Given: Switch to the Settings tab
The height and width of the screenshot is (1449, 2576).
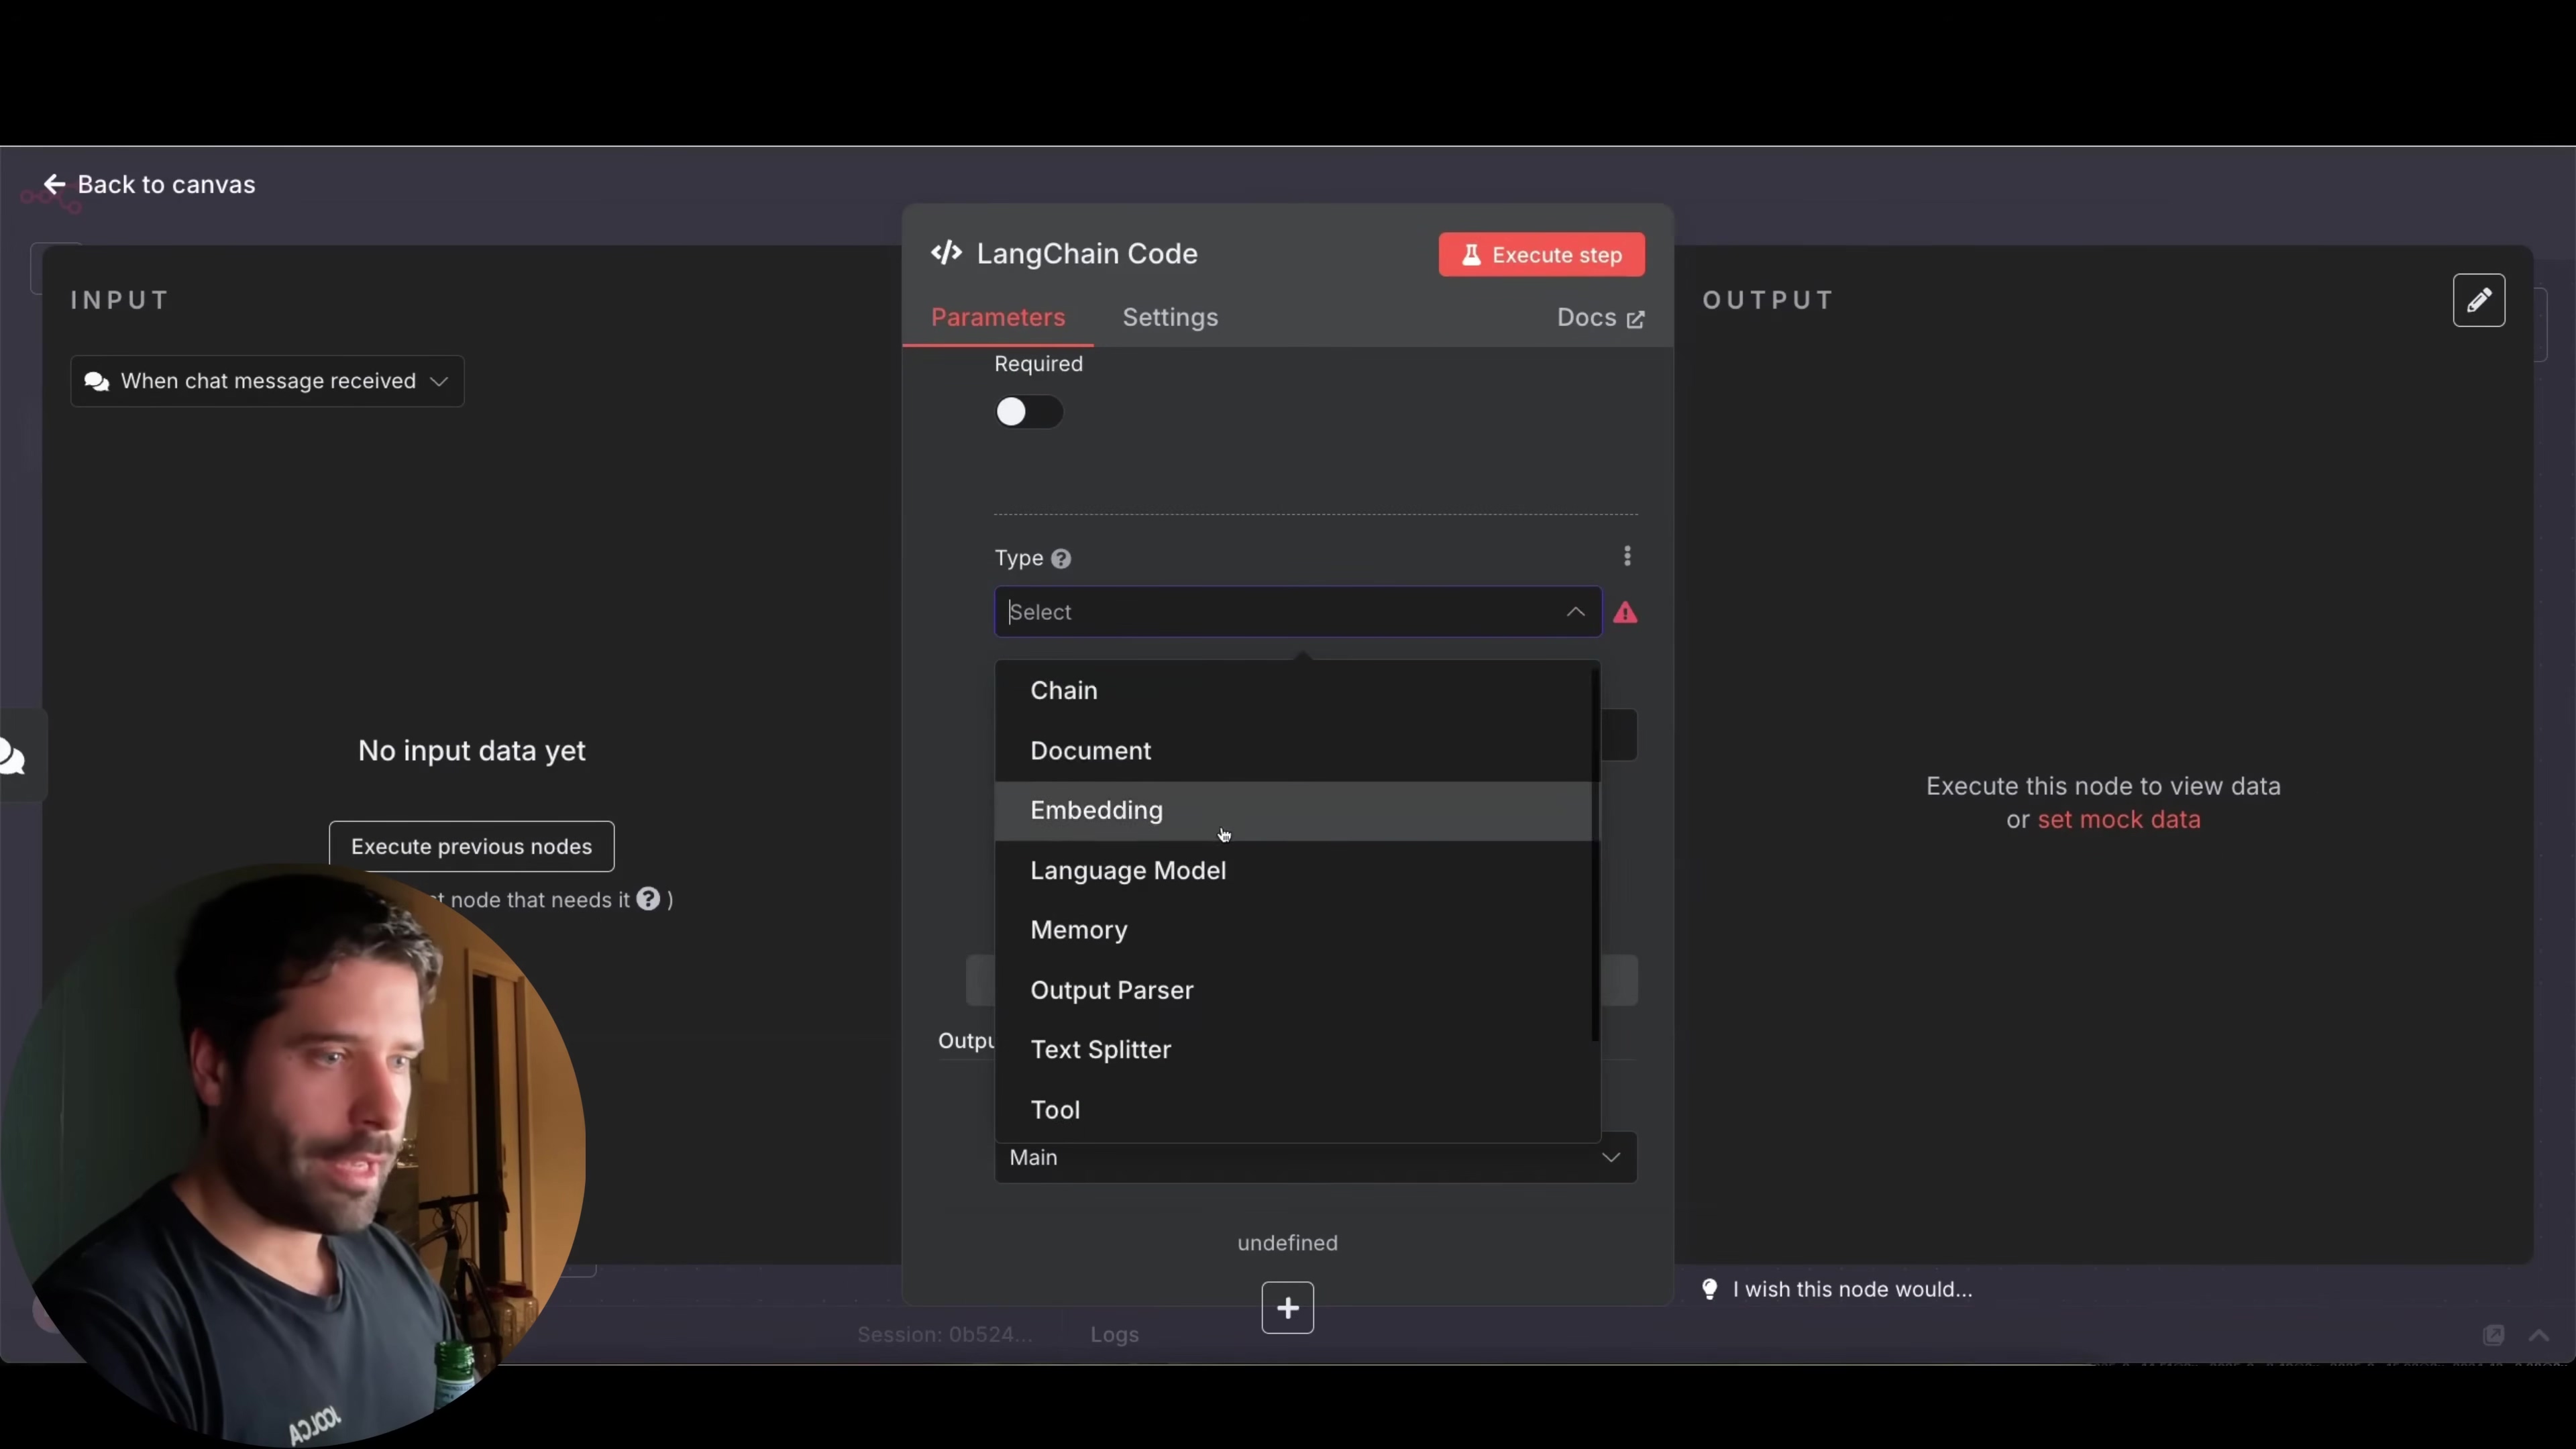Looking at the screenshot, I should point(1170,317).
